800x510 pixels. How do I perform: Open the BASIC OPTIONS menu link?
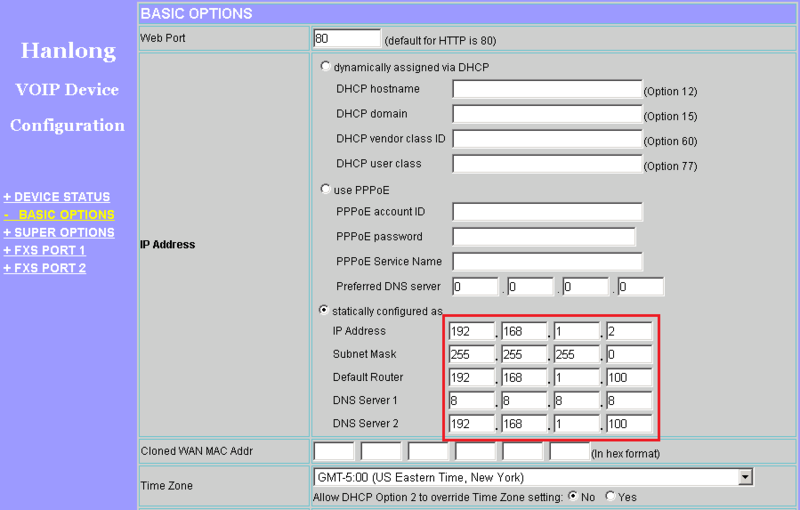pos(59,215)
